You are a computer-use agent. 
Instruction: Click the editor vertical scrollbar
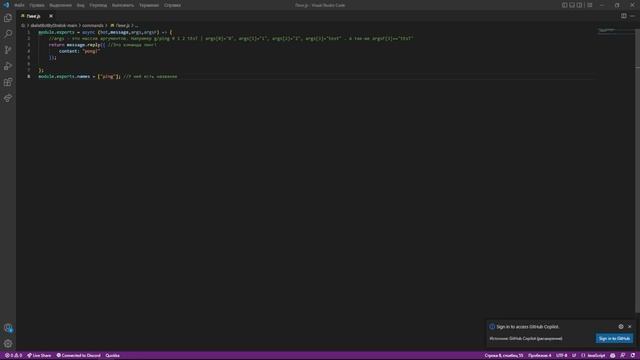[638, 171]
